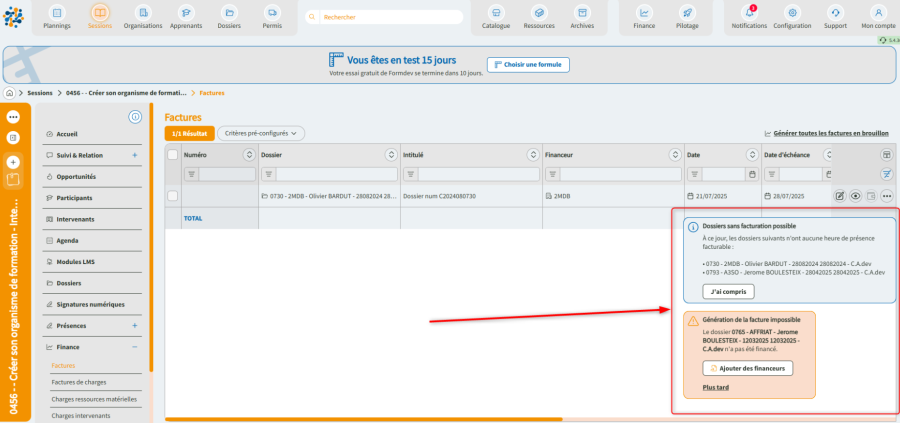Open Factures de charges submenu item
Viewport: 900px width, 423px height.
click(78, 382)
